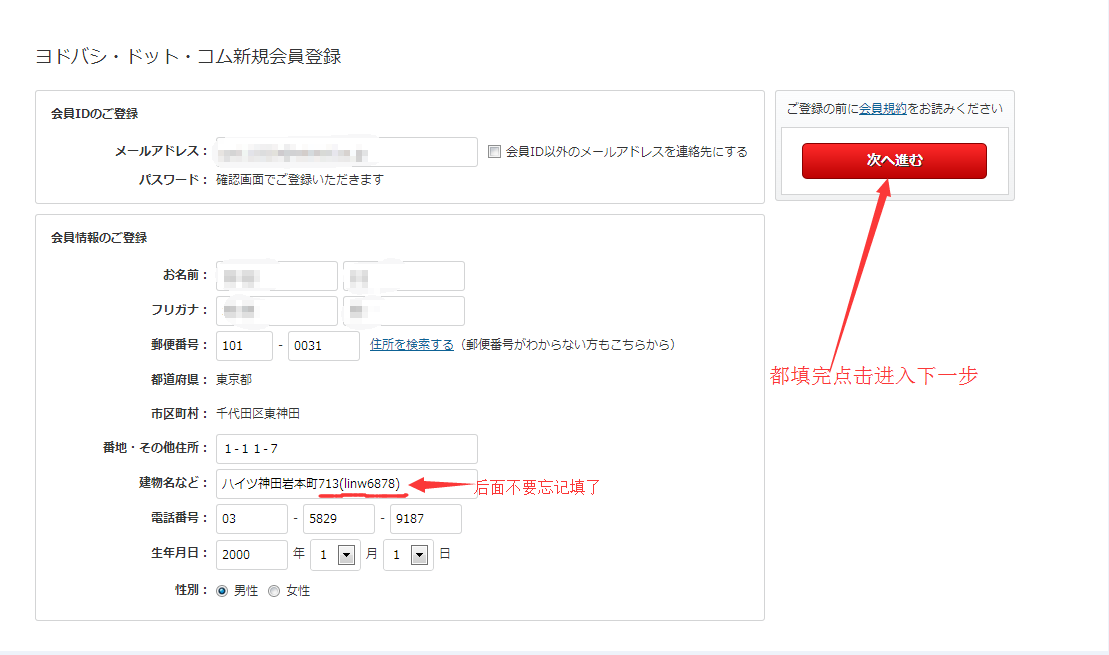Click the red 次へ進む button
The width and height of the screenshot is (1109, 655).
pyautogui.click(x=894, y=161)
